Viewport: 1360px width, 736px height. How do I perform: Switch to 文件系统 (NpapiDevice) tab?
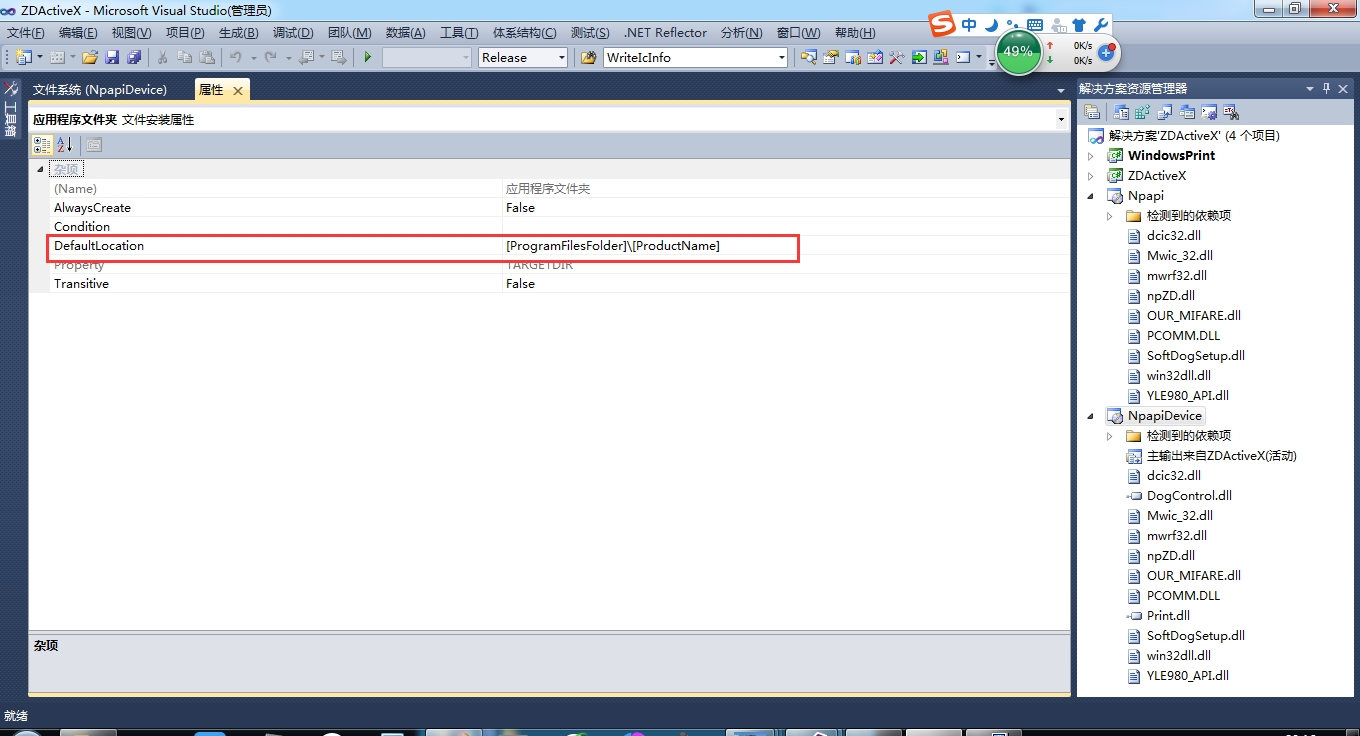pyautogui.click(x=100, y=90)
